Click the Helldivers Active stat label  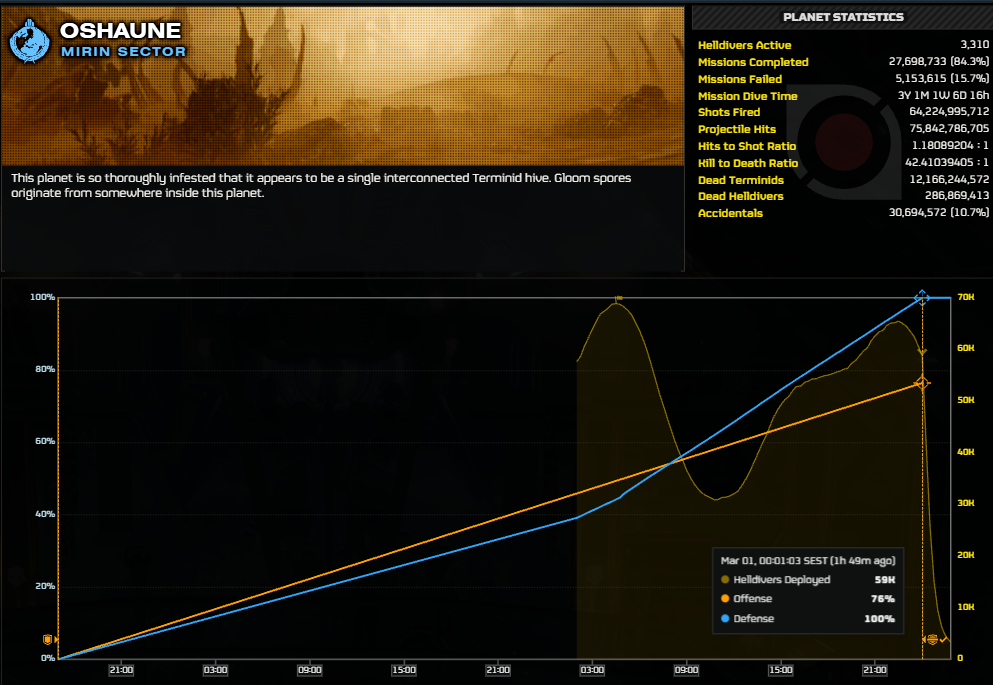(x=744, y=45)
